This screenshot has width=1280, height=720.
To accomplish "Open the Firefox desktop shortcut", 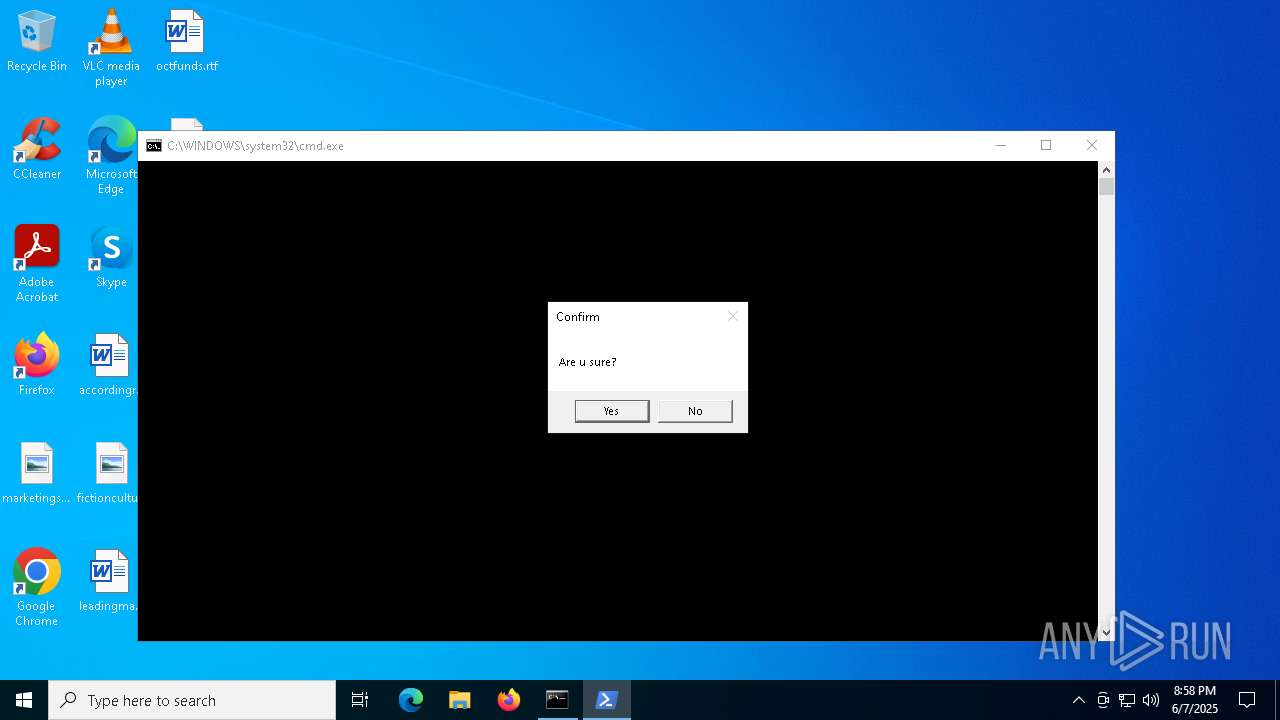I will click(37, 365).
